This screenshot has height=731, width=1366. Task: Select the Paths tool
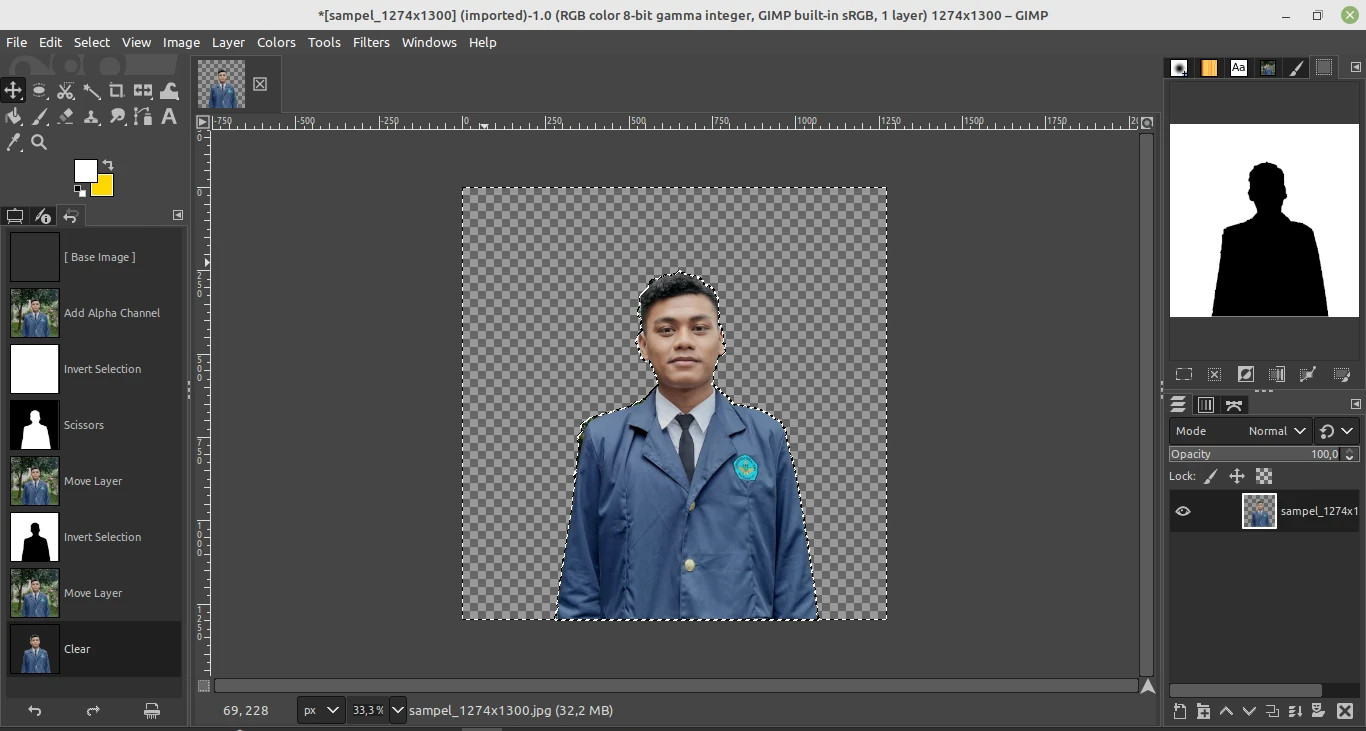pos(143,117)
